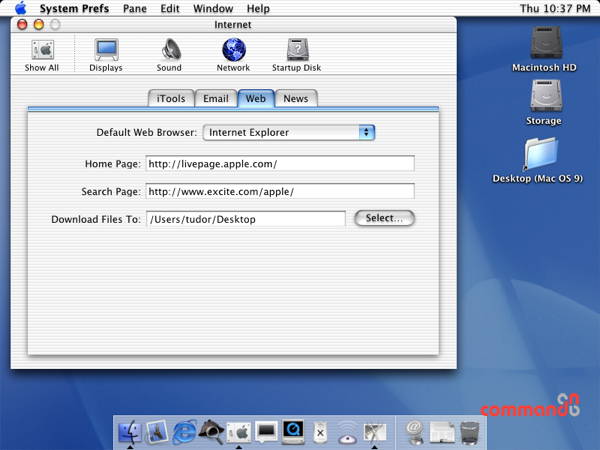Open the Displays preference pane
The image size is (600, 450).
106,56
